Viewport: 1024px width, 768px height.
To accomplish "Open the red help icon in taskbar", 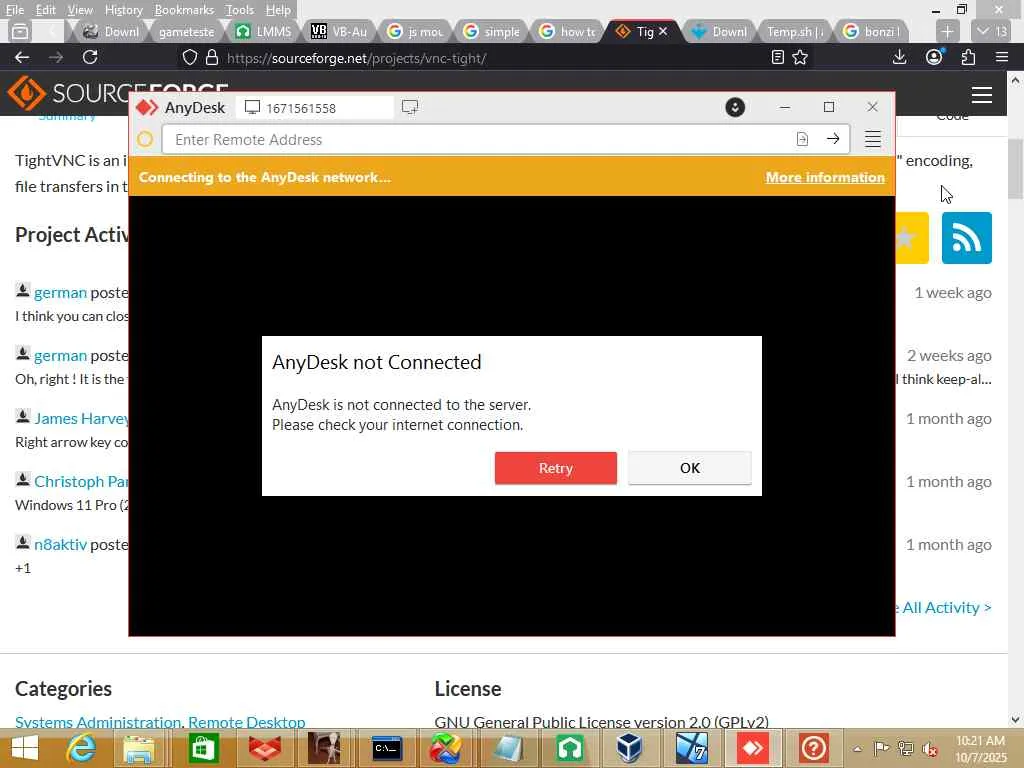I will 813,748.
